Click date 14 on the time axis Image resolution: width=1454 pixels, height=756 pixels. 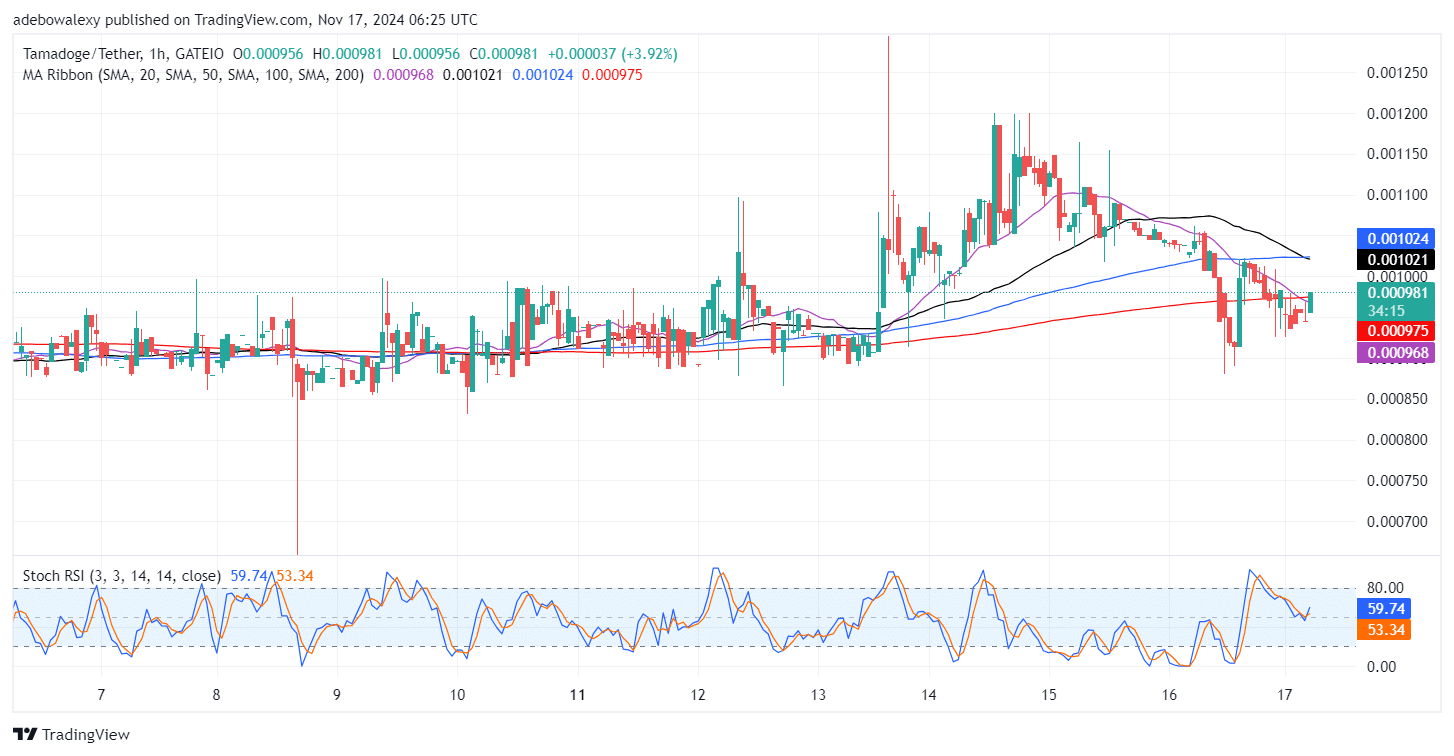click(x=929, y=694)
